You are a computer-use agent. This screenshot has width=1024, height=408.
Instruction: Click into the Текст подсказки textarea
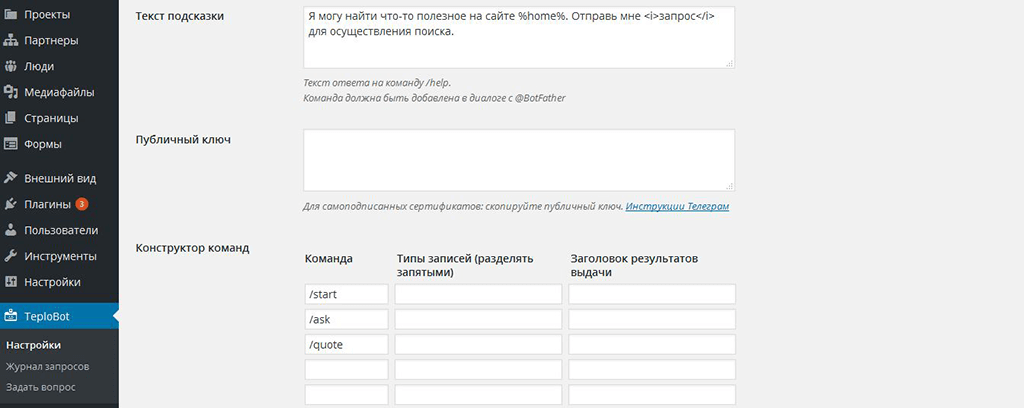(519, 37)
